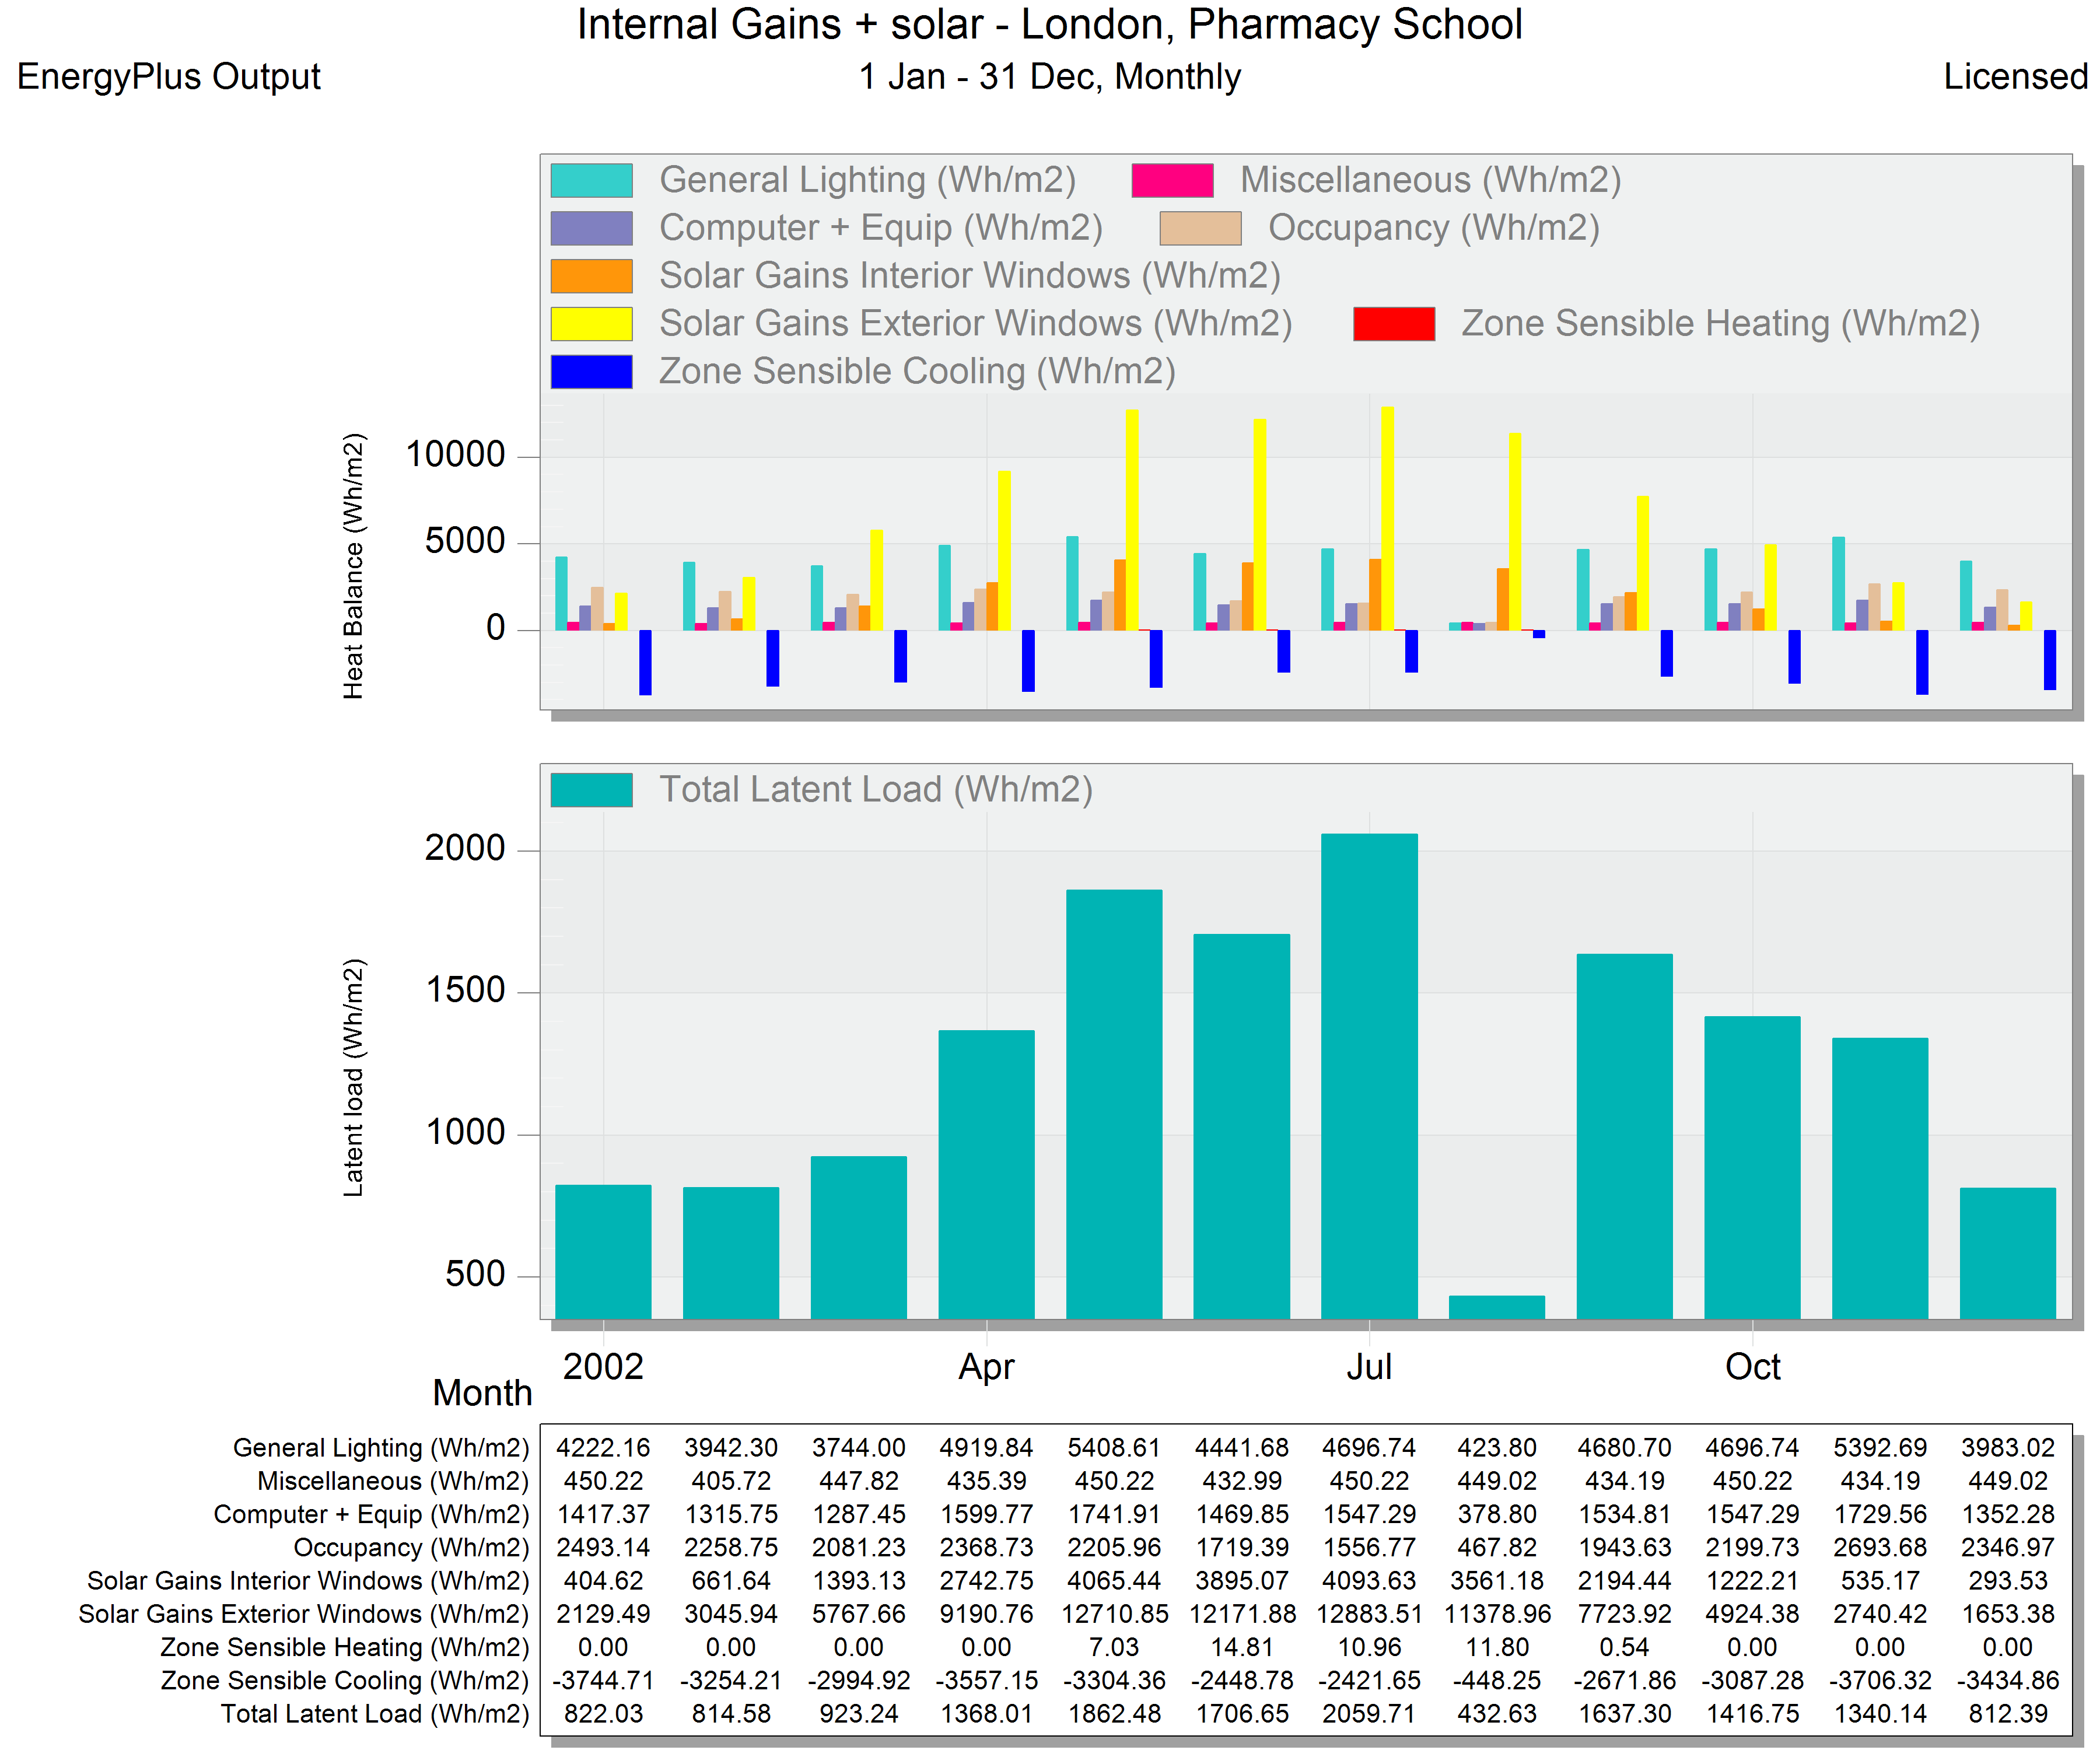Viewport: 2100px width, 1750px height.
Task: Click the Zone Sensible Cooling blue swatch
Action: pyautogui.click(x=591, y=372)
